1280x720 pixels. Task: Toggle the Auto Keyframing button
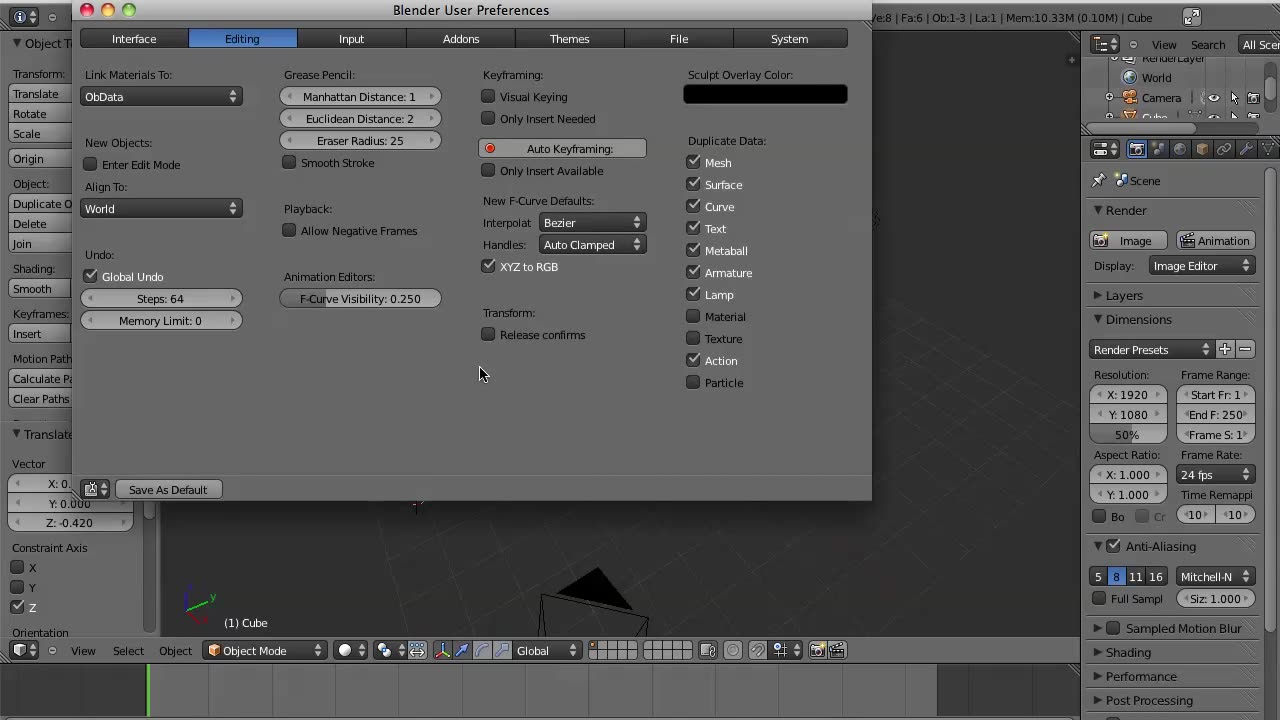pyautogui.click(x=563, y=149)
